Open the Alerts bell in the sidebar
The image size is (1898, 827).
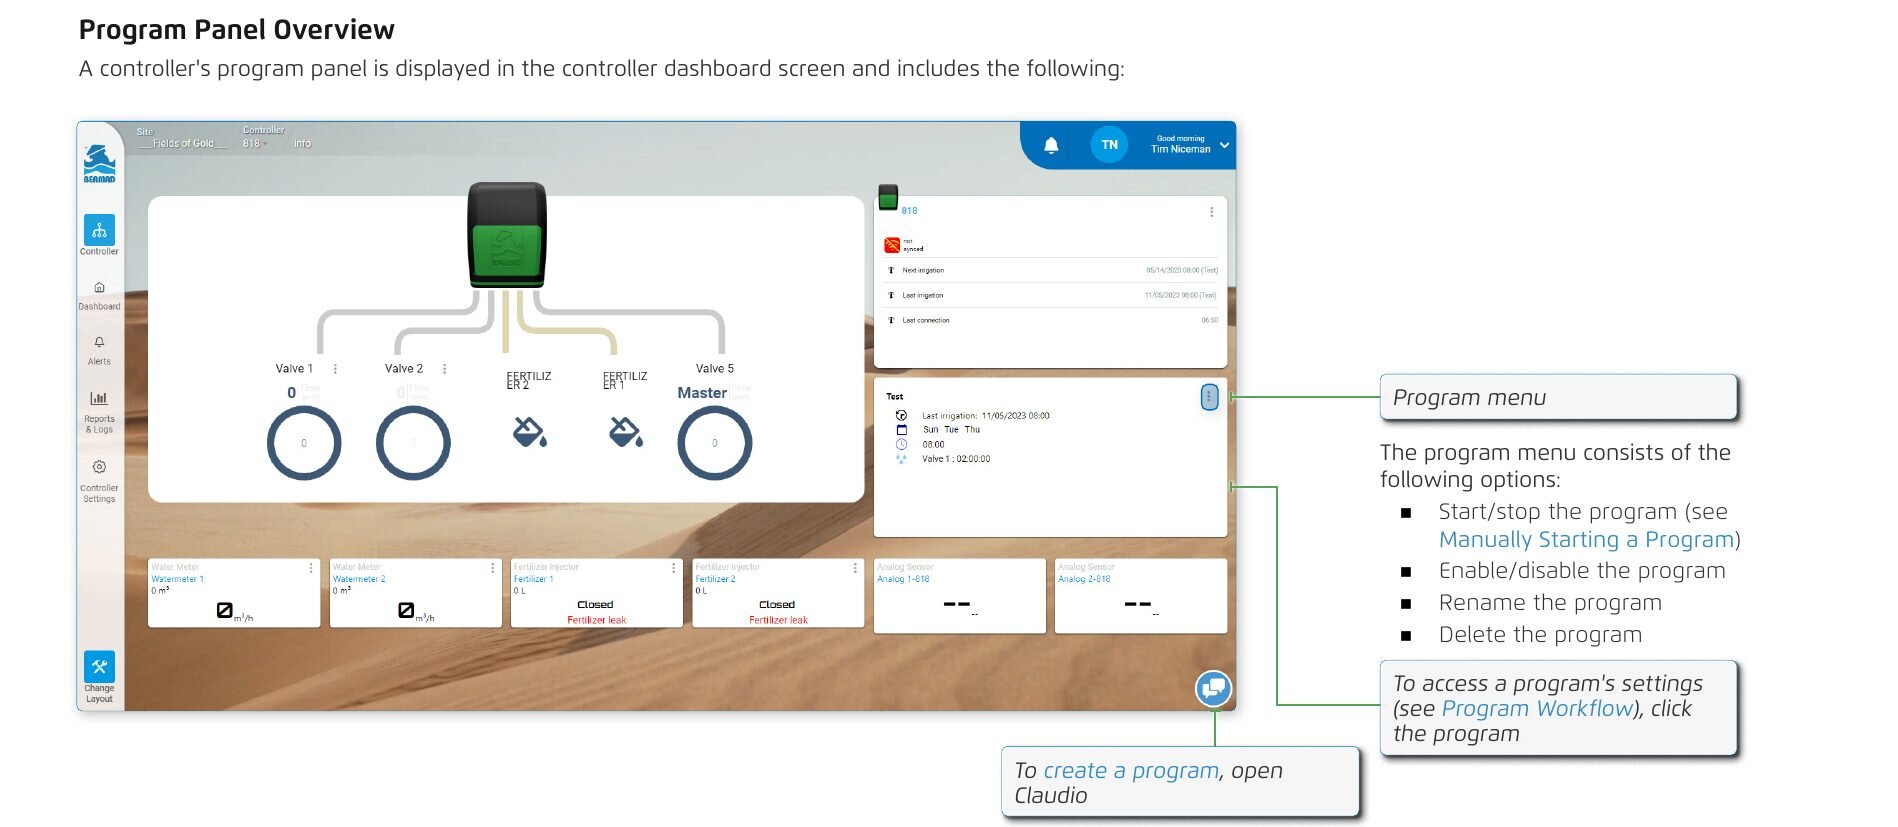point(99,342)
